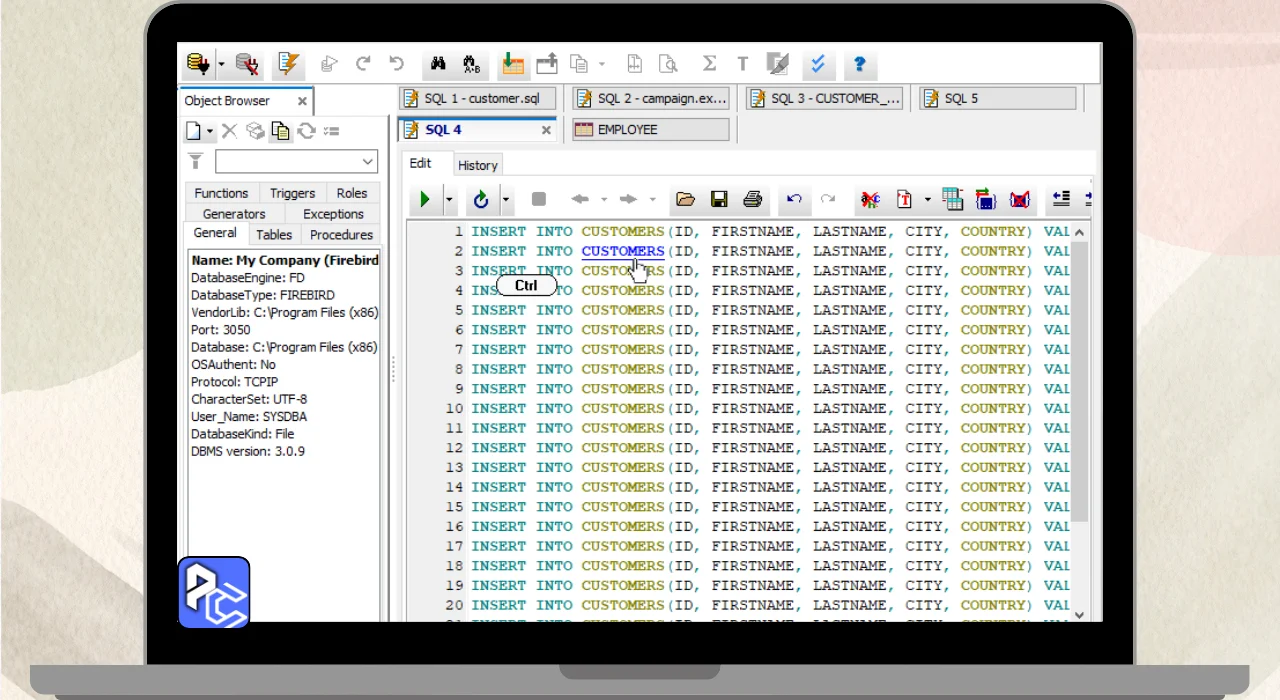Screen dimensions: 1280x700
Task: Click the editor Undo arrow icon
Action: (x=794, y=200)
